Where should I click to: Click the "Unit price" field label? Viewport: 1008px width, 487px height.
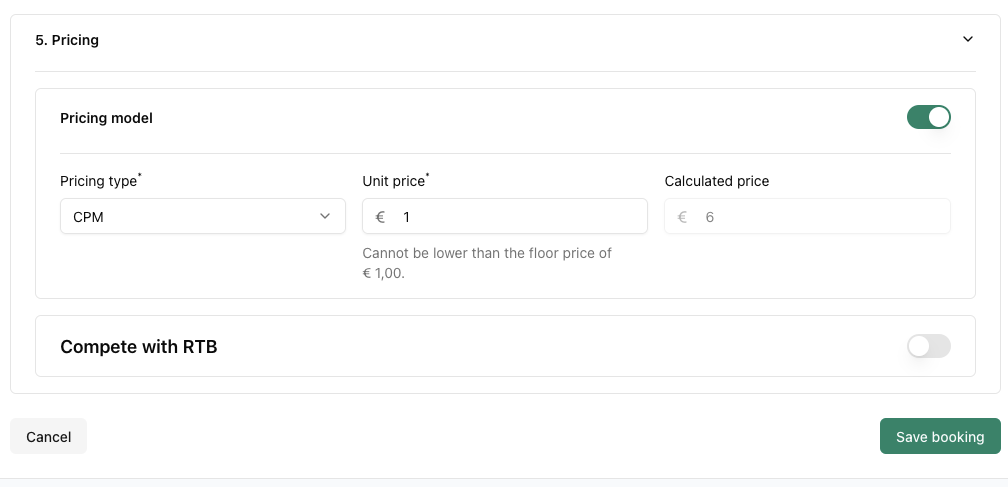(x=393, y=181)
